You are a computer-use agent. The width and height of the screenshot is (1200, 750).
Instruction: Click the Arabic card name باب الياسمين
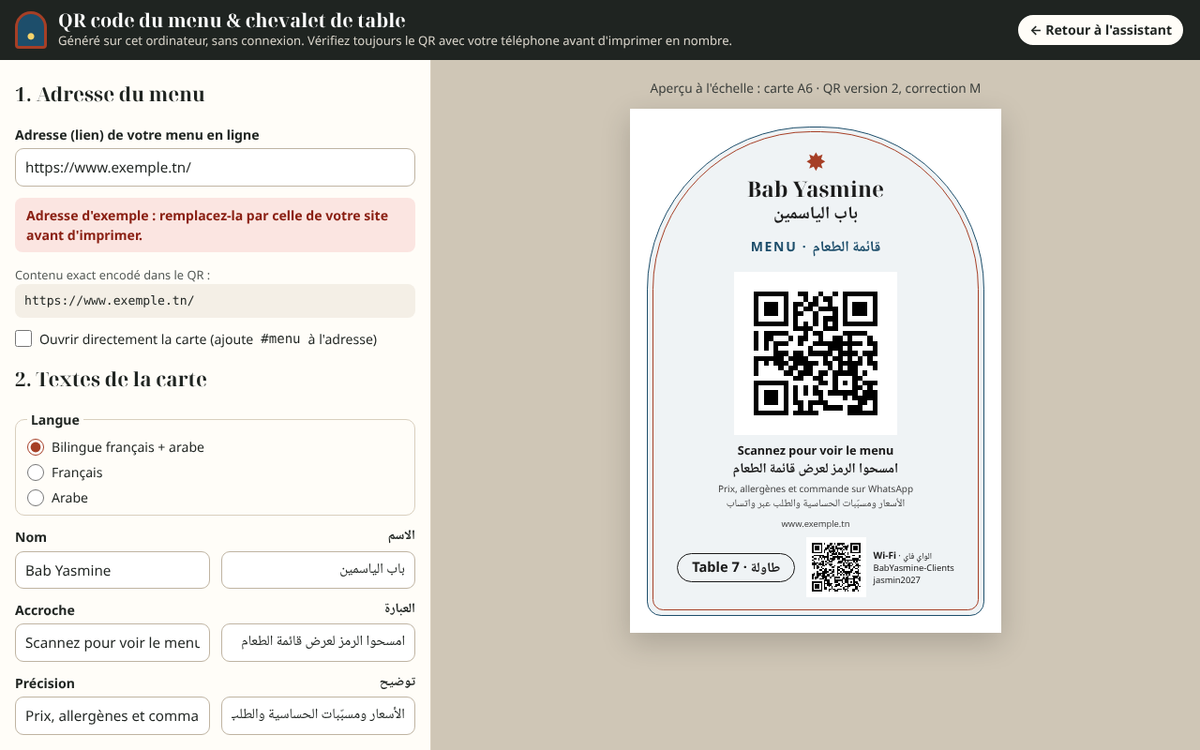coord(816,214)
